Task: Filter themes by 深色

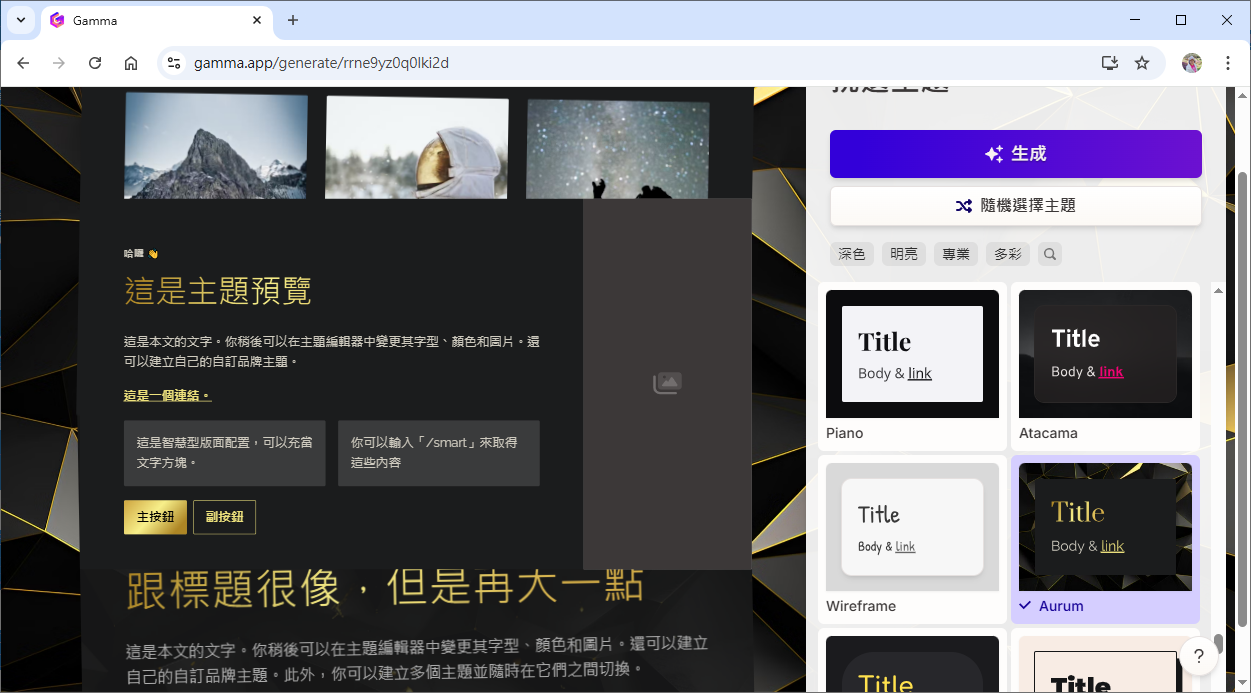Action: tap(852, 254)
